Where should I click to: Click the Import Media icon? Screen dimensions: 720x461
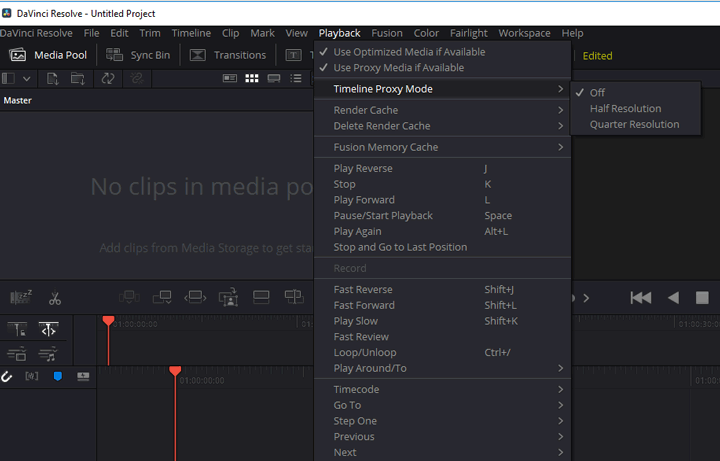pyautogui.click(x=52, y=78)
